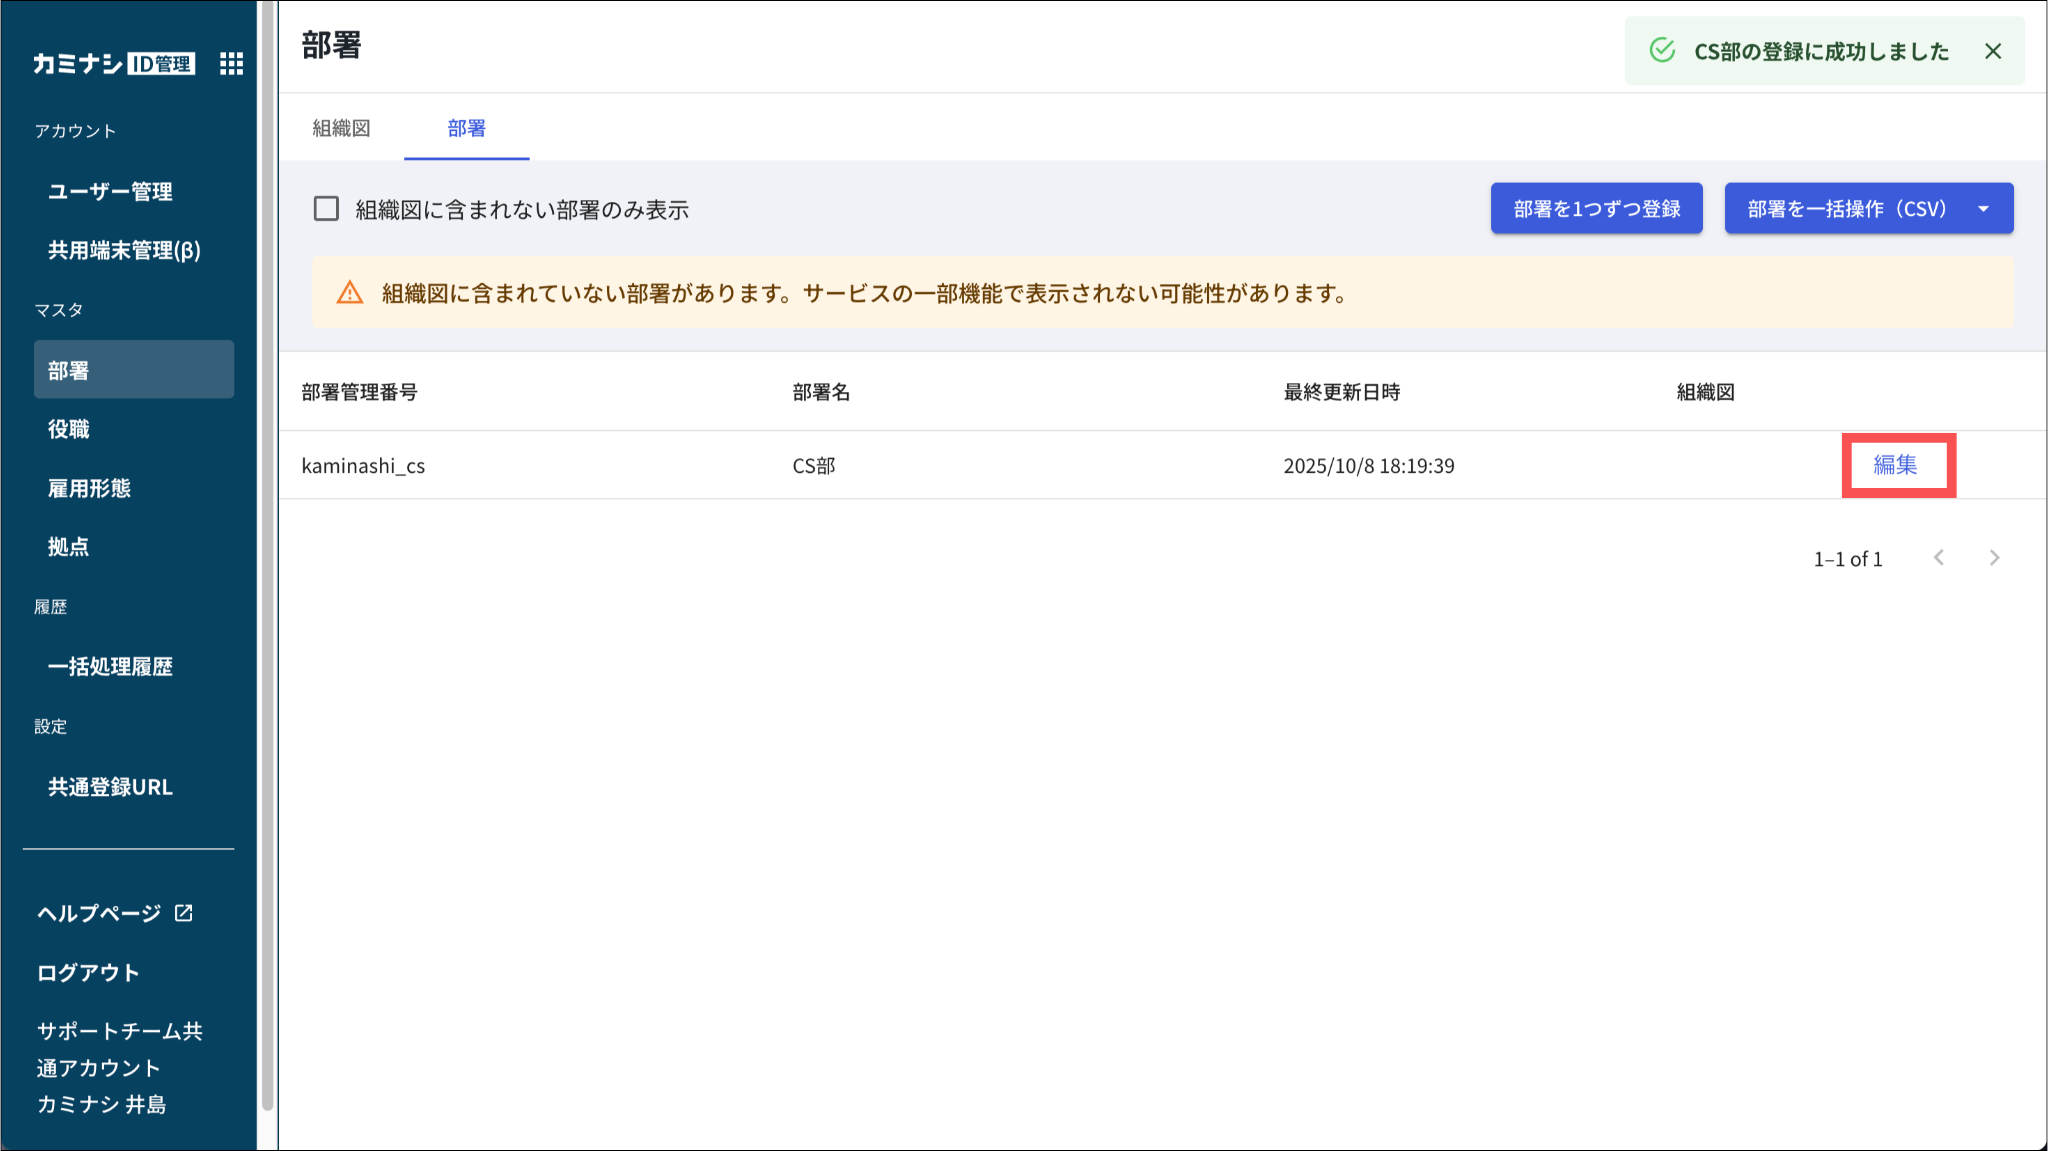The width and height of the screenshot is (2048, 1151).
Task: Click the sidebar vertical scrollbar
Action: [x=267, y=560]
